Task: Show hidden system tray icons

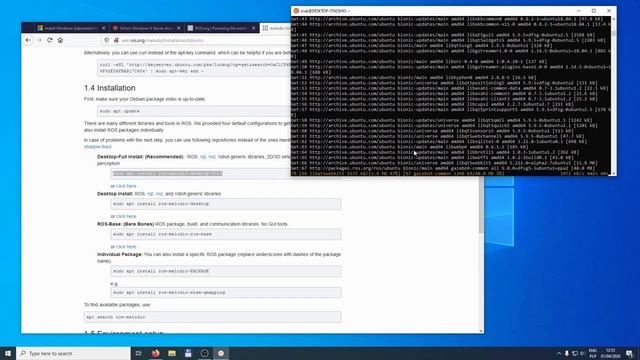Action: [558, 353]
